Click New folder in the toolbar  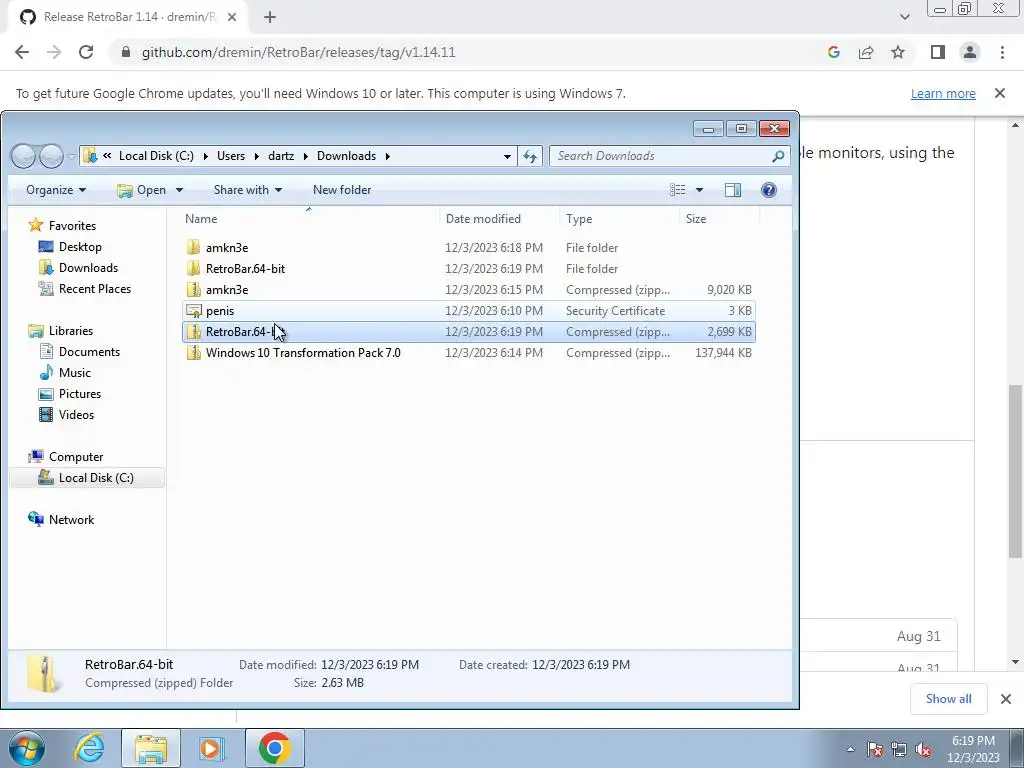[342, 189]
